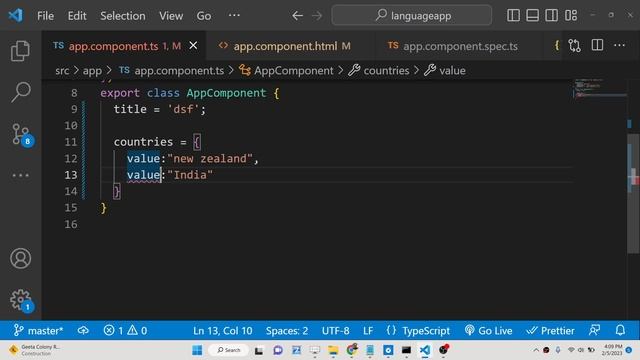The height and width of the screenshot is (360, 640).
Task: Click the Publish to cloud sync icon
Action: tap(83, 330)
